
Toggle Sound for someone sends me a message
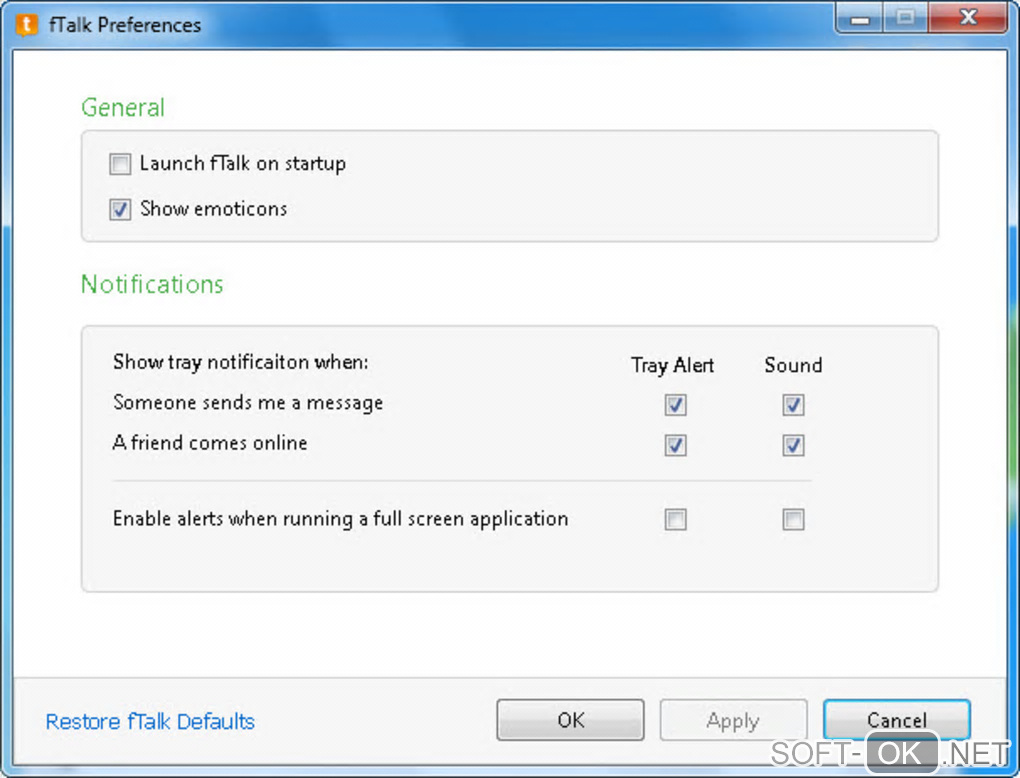[793, 405]
